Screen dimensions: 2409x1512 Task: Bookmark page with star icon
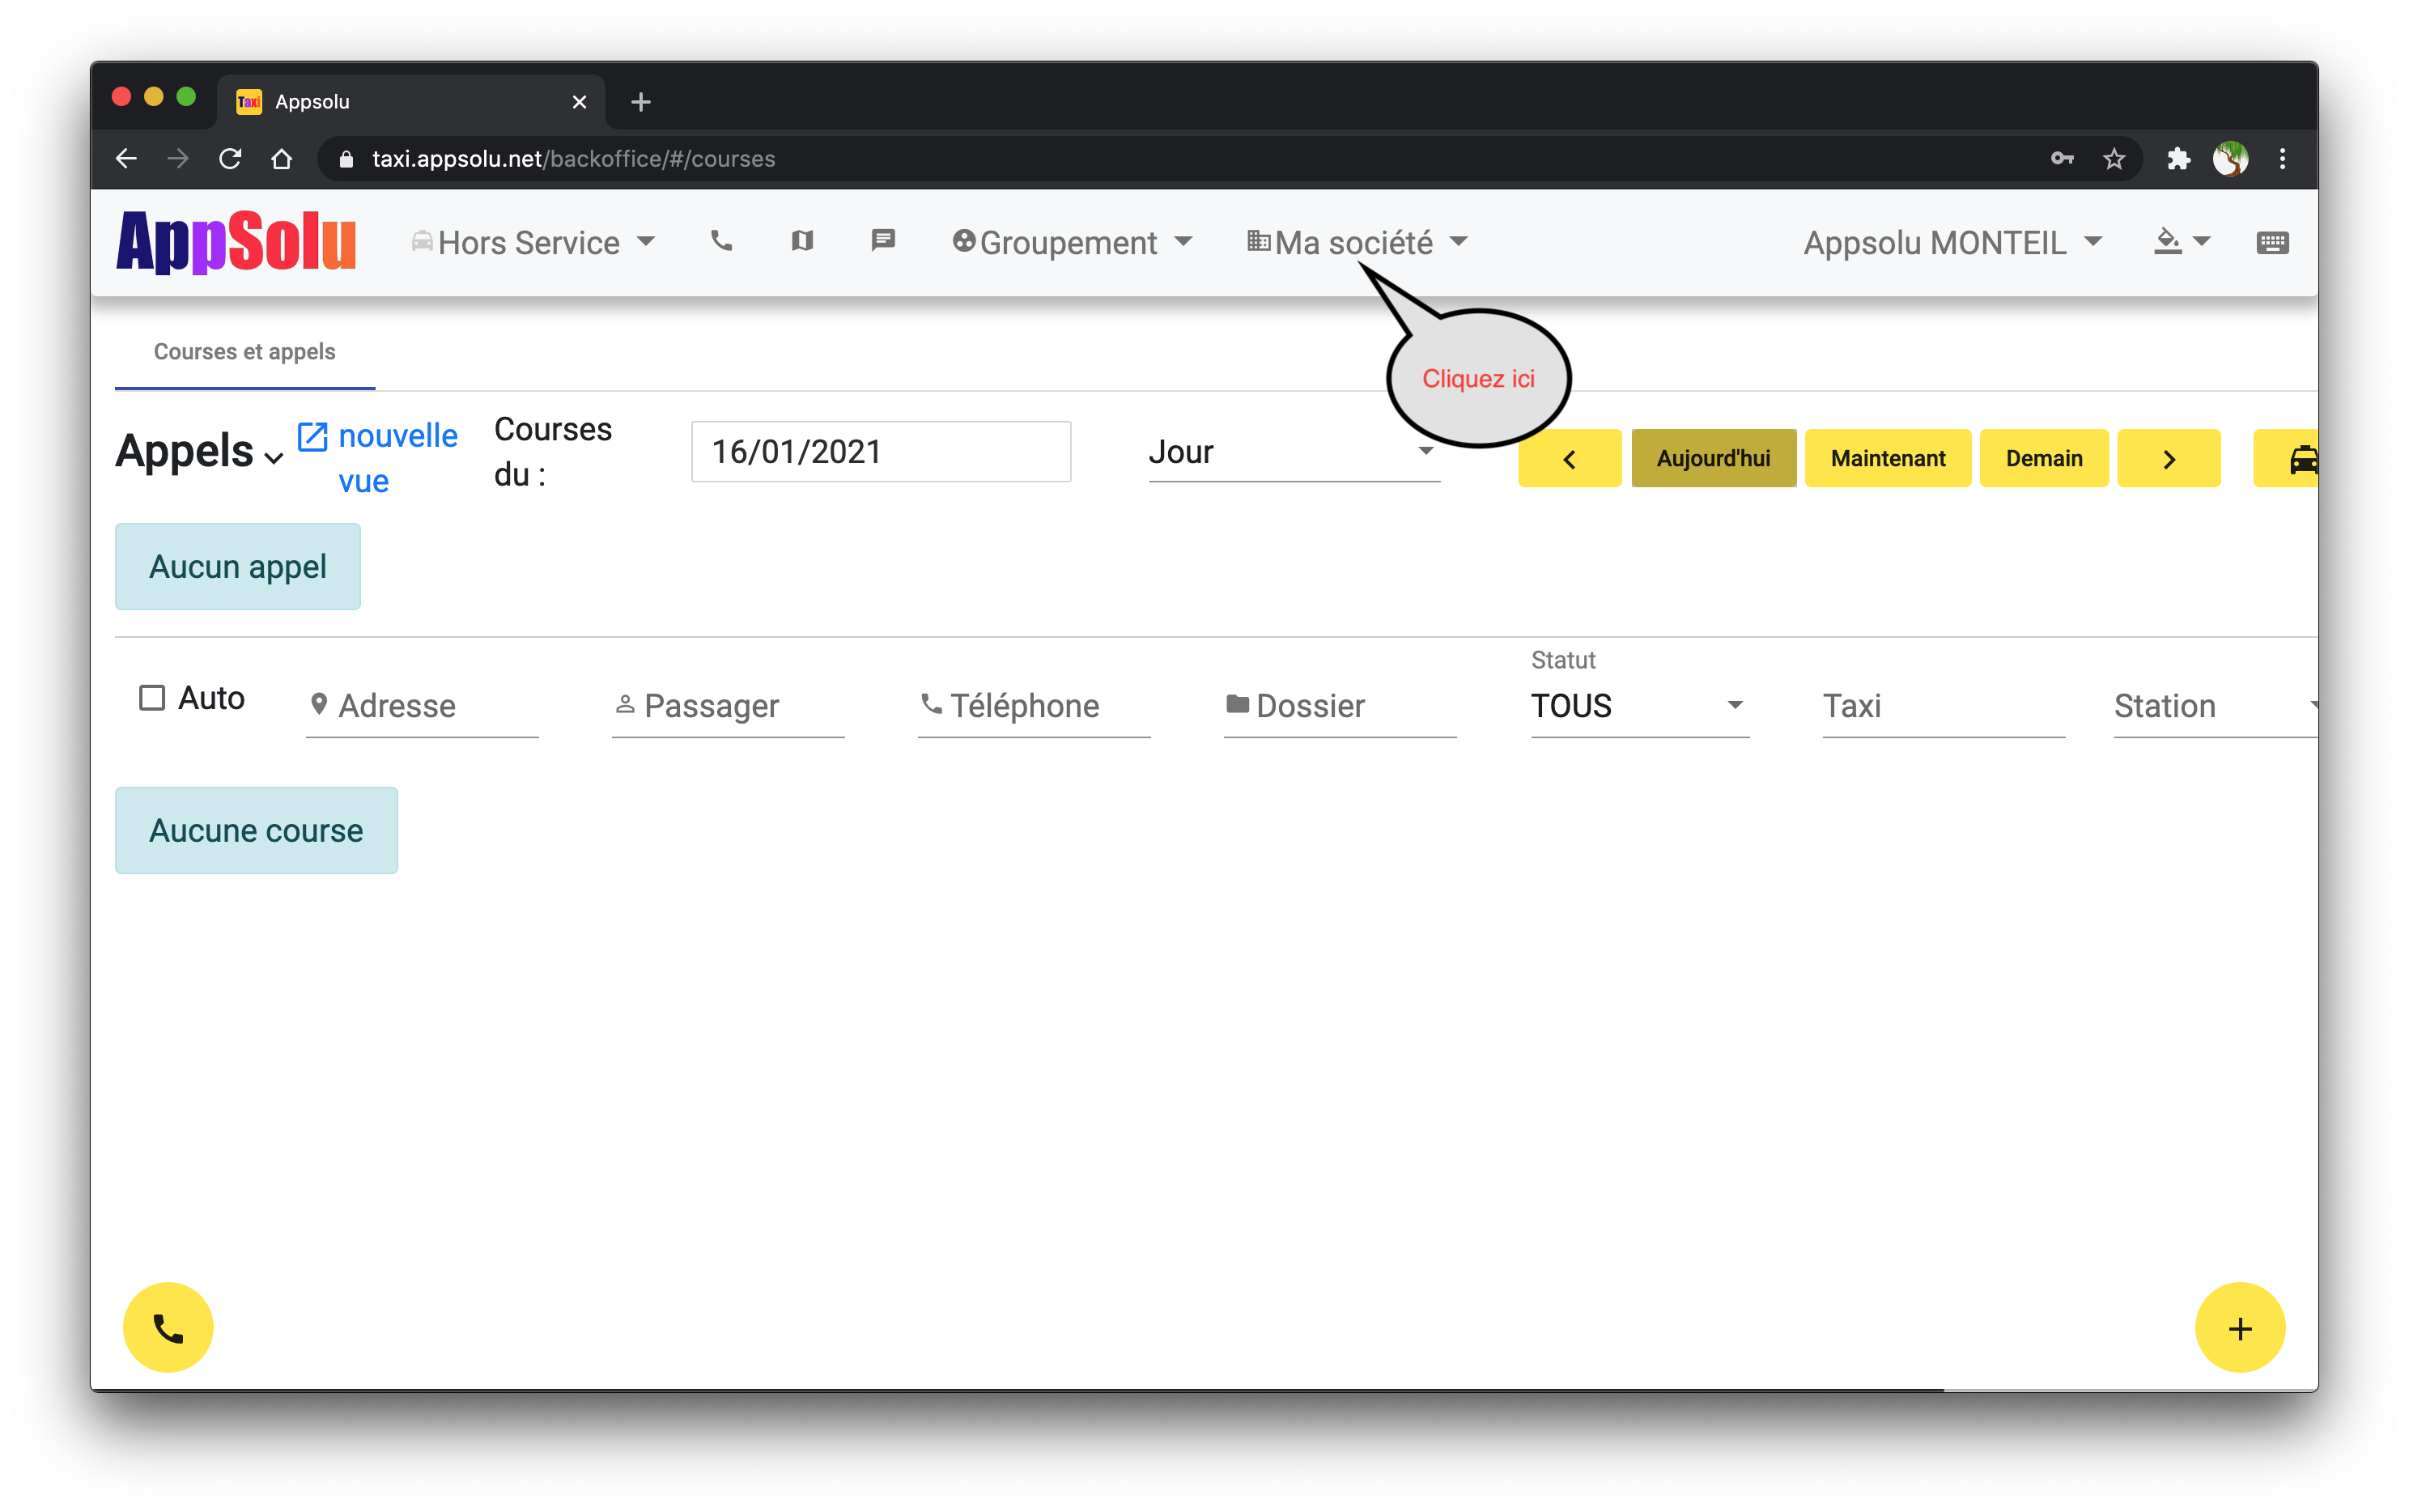click(x=2113, y=159)
